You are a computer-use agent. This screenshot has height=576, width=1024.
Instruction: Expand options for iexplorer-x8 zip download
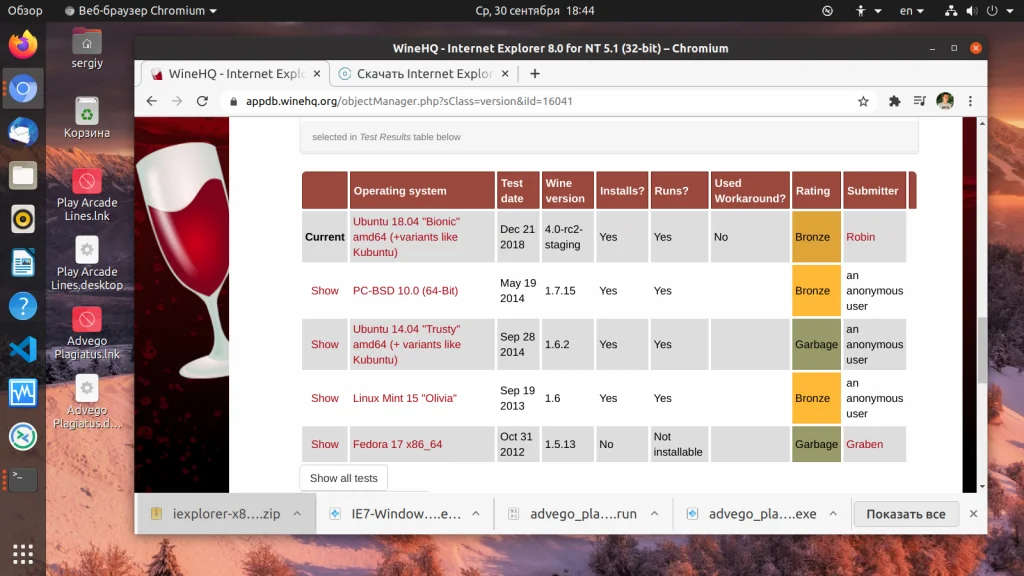297,514
